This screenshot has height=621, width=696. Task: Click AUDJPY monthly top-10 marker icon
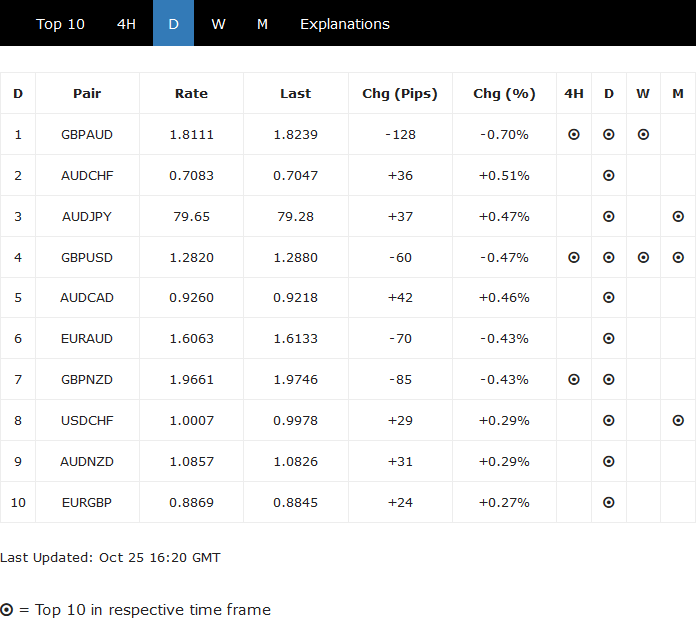(678, 216)
